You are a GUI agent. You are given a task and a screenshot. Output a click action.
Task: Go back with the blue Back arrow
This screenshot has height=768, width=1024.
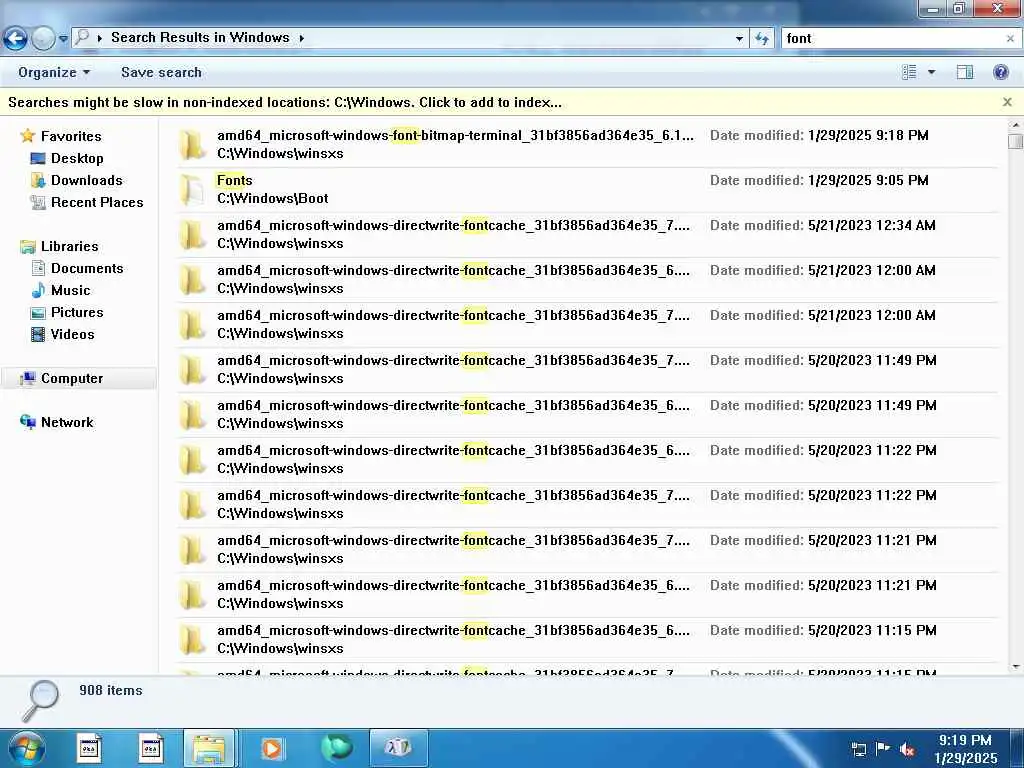(x=15, y=39)
